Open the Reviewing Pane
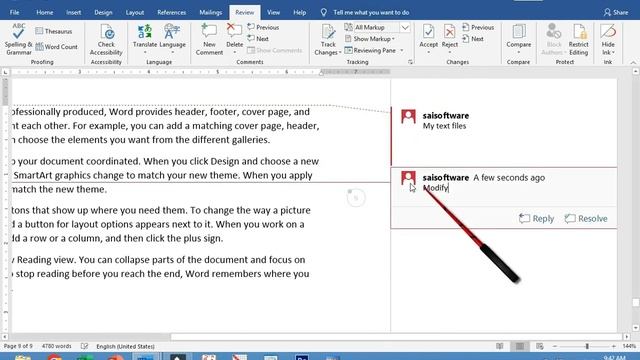The image size is (640, 360). coord(370,50)
